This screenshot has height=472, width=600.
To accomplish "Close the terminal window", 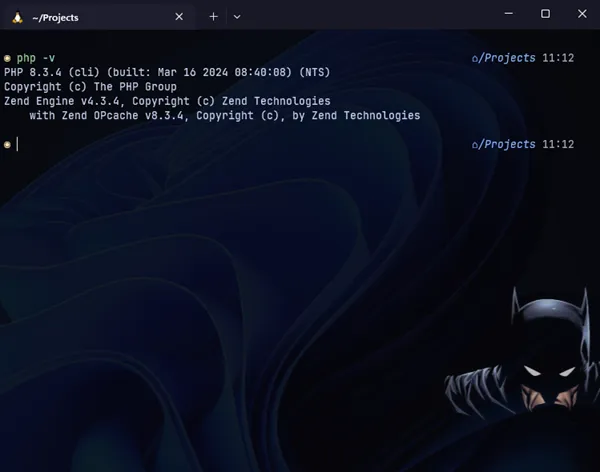I will click(582, 14).
